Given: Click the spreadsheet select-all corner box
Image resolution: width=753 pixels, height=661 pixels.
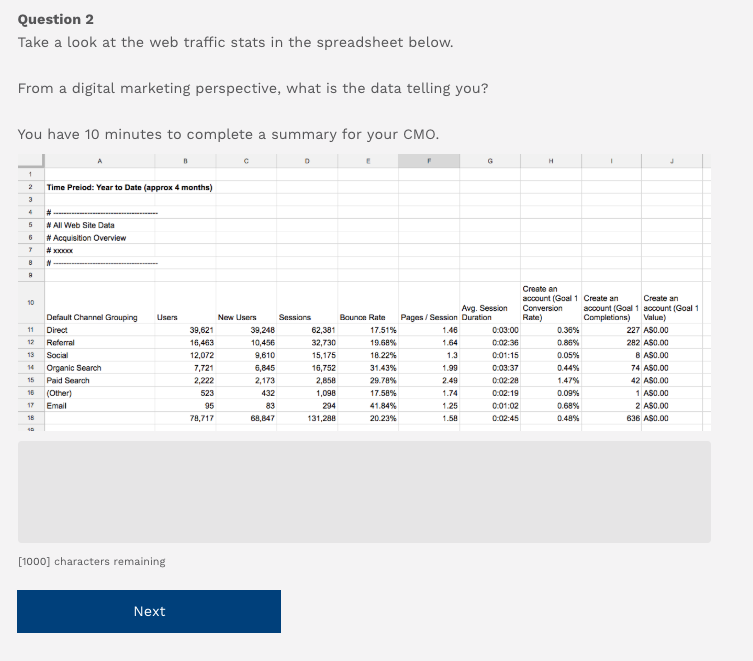Looking at the screenshot, I should coord(30,162).
